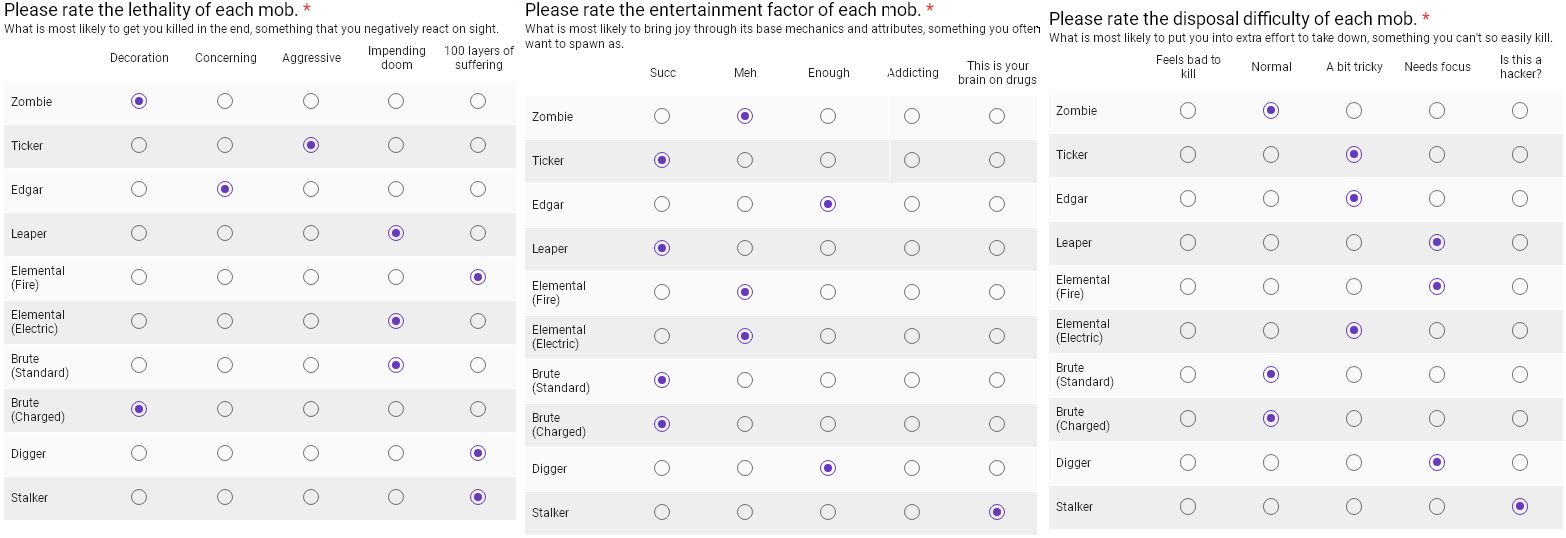Set Standard Brute entertainment to Meh
This screenshot has height=538, width=1566.
[x=745, y=380]
